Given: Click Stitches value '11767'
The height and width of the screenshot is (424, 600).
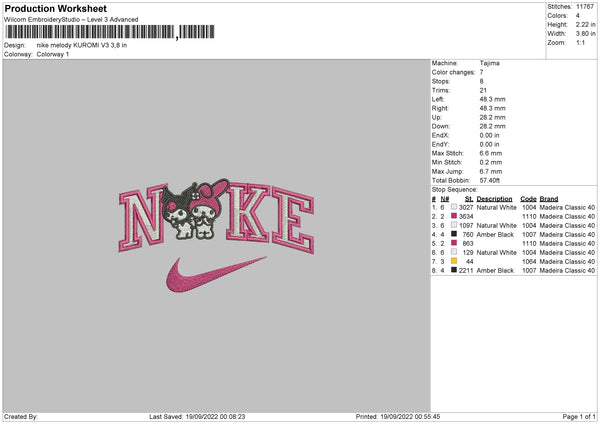Looking at the screenshot, I should (585, 7).
